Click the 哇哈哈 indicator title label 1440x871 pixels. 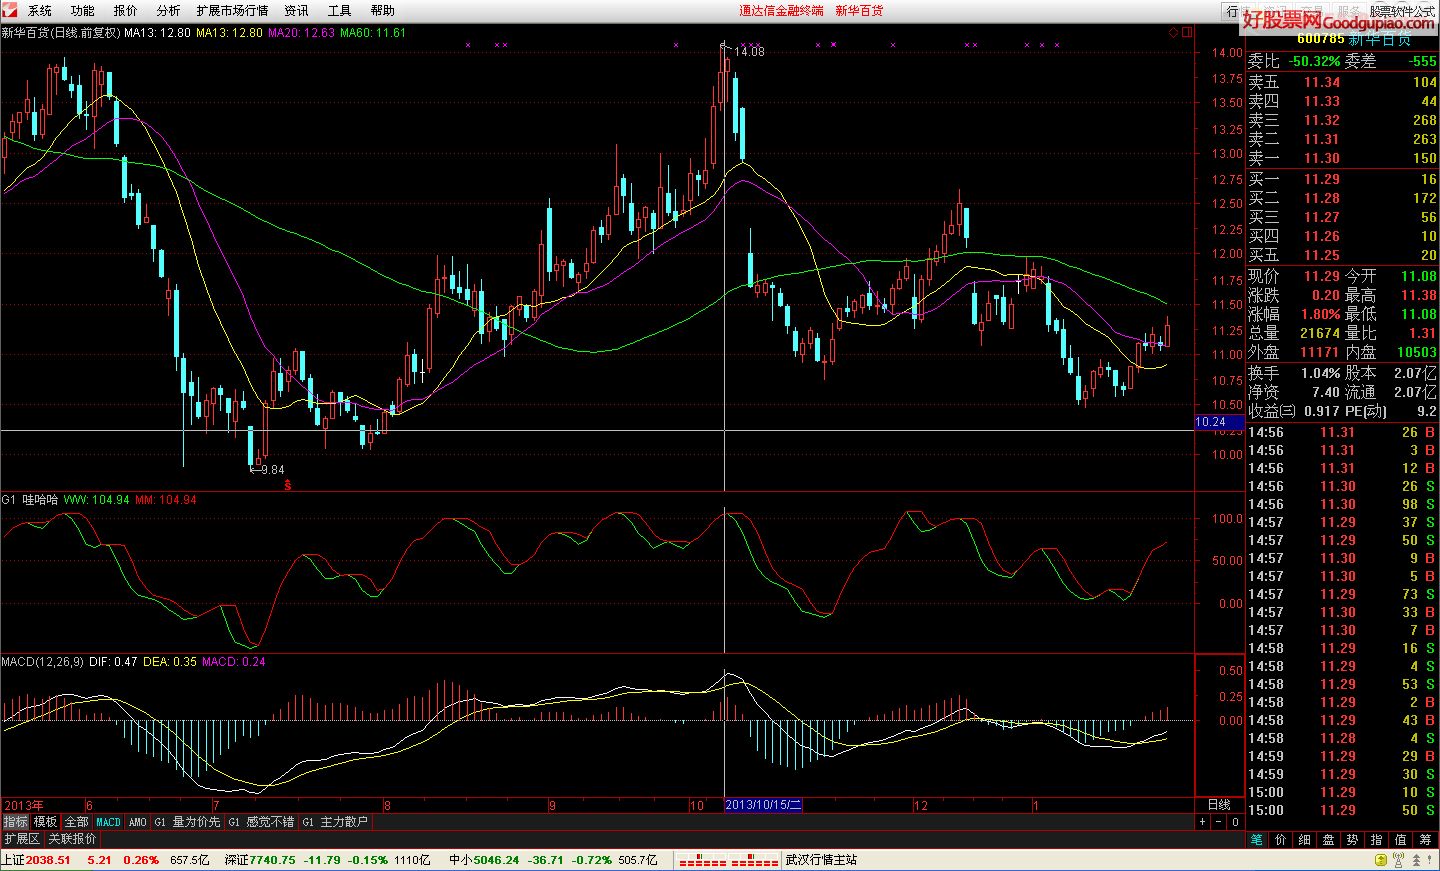tap(41, 500)
